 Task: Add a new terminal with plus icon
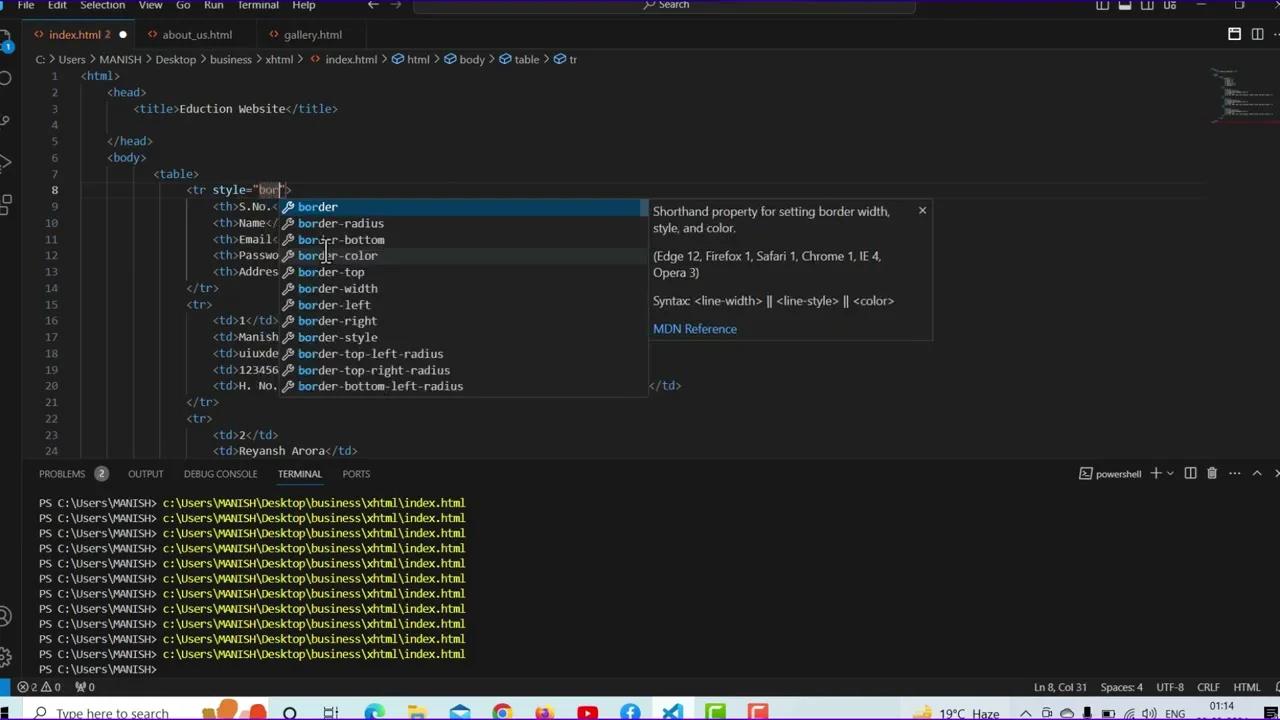pyautogui.click(x=1156, y=474)
